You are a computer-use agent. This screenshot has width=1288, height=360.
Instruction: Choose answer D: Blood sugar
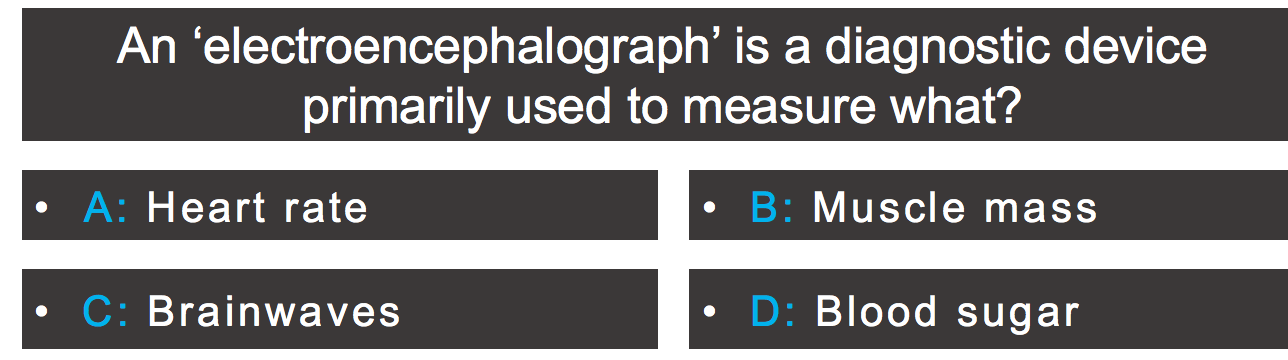[x=988, y=309]
